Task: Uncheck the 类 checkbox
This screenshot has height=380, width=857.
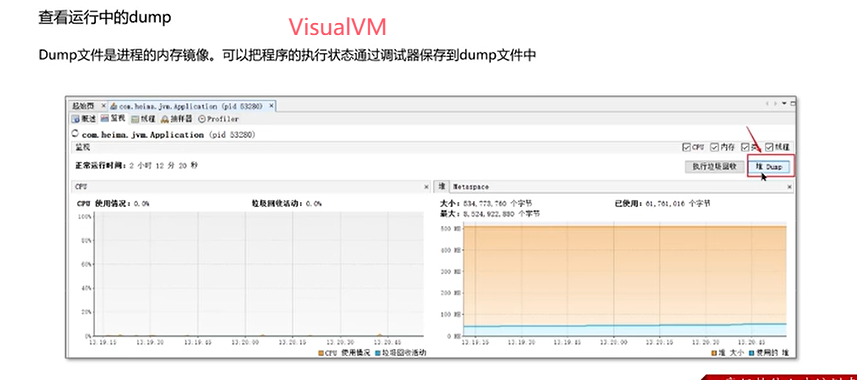Action: click(744, 147)
